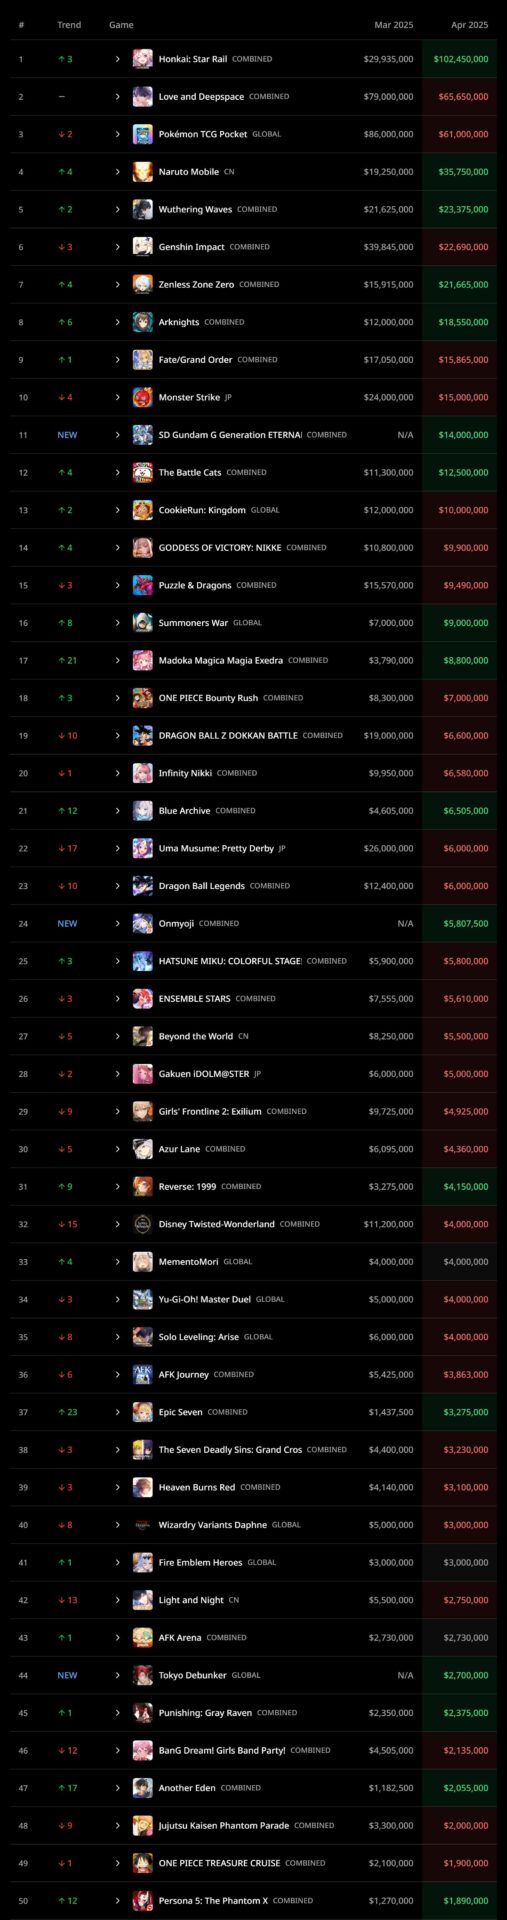Open the Blue Archive title link

click(x=184, y=811)
